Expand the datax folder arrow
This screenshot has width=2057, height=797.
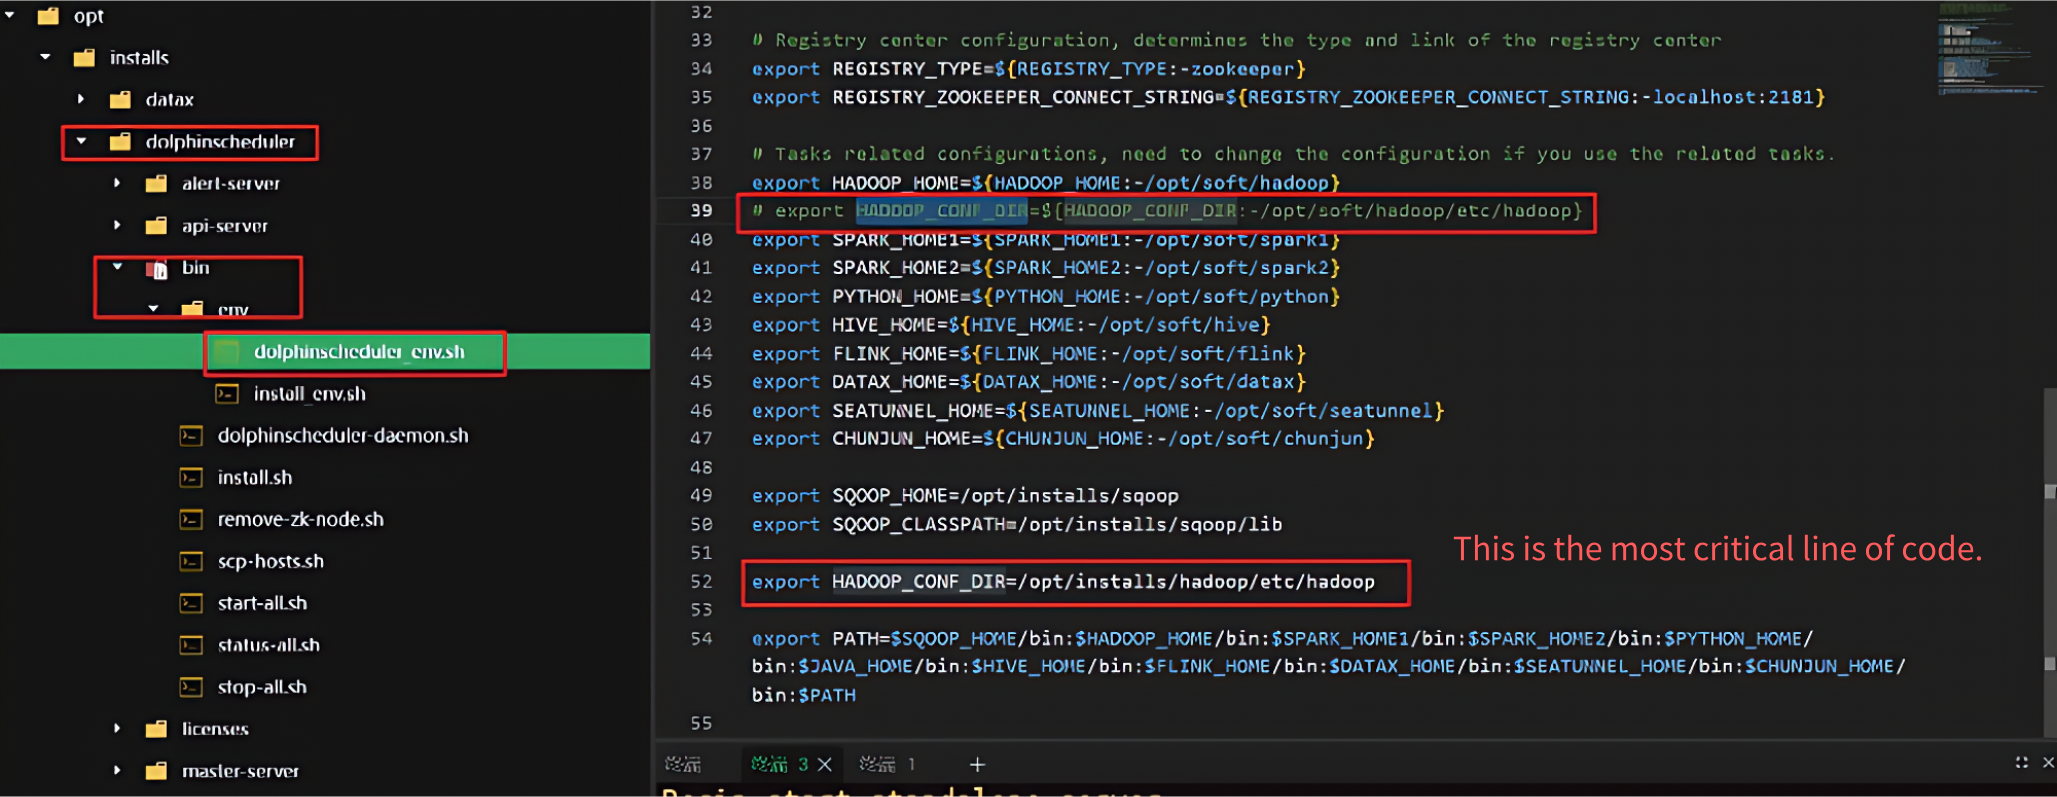[x=82, y=100]
